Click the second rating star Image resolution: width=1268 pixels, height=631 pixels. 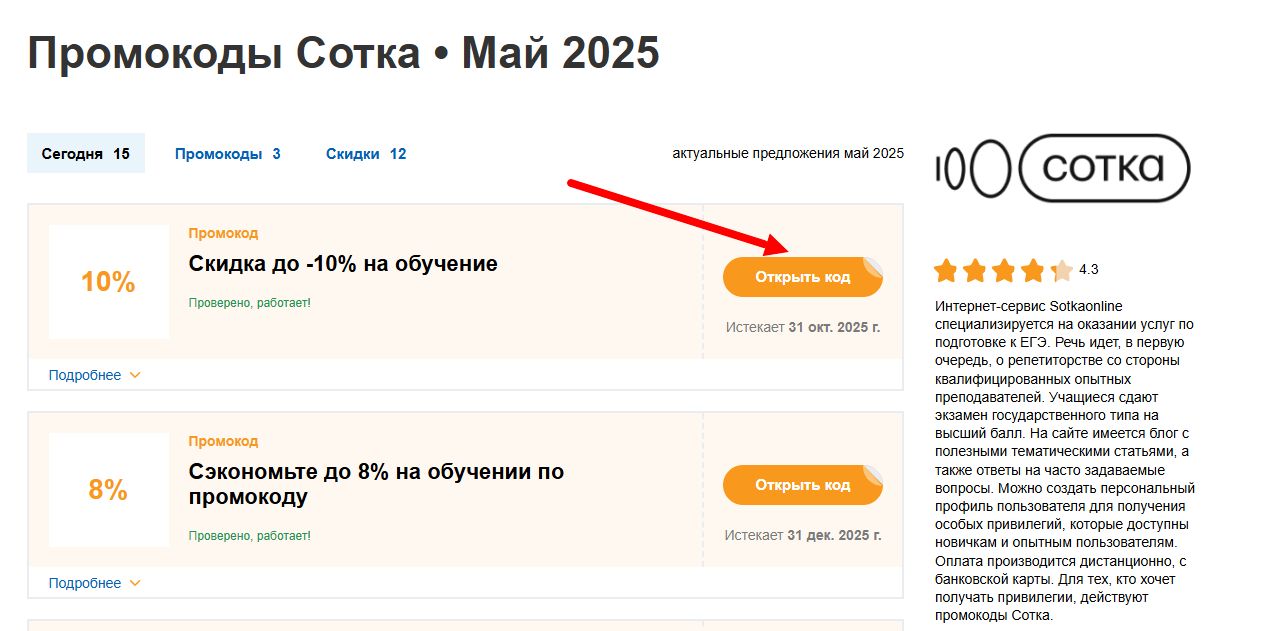(x=975, y=270)
